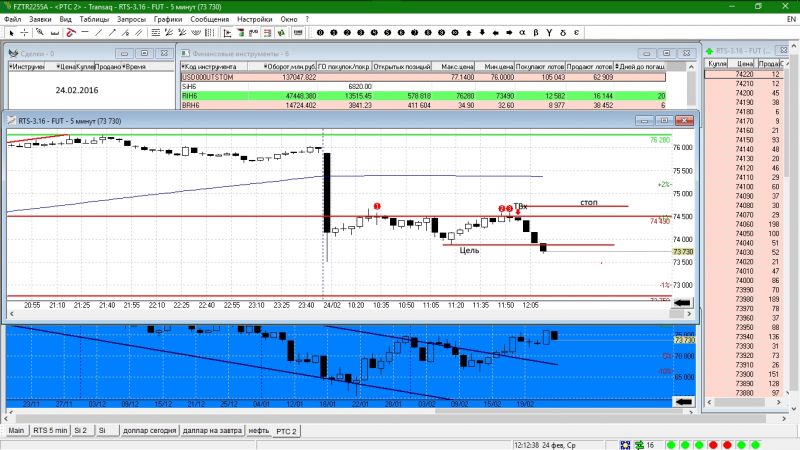The width and height of the screenshot is (800, 450).
Task: Click price 73980 in the order book
Action: (744, 299)
